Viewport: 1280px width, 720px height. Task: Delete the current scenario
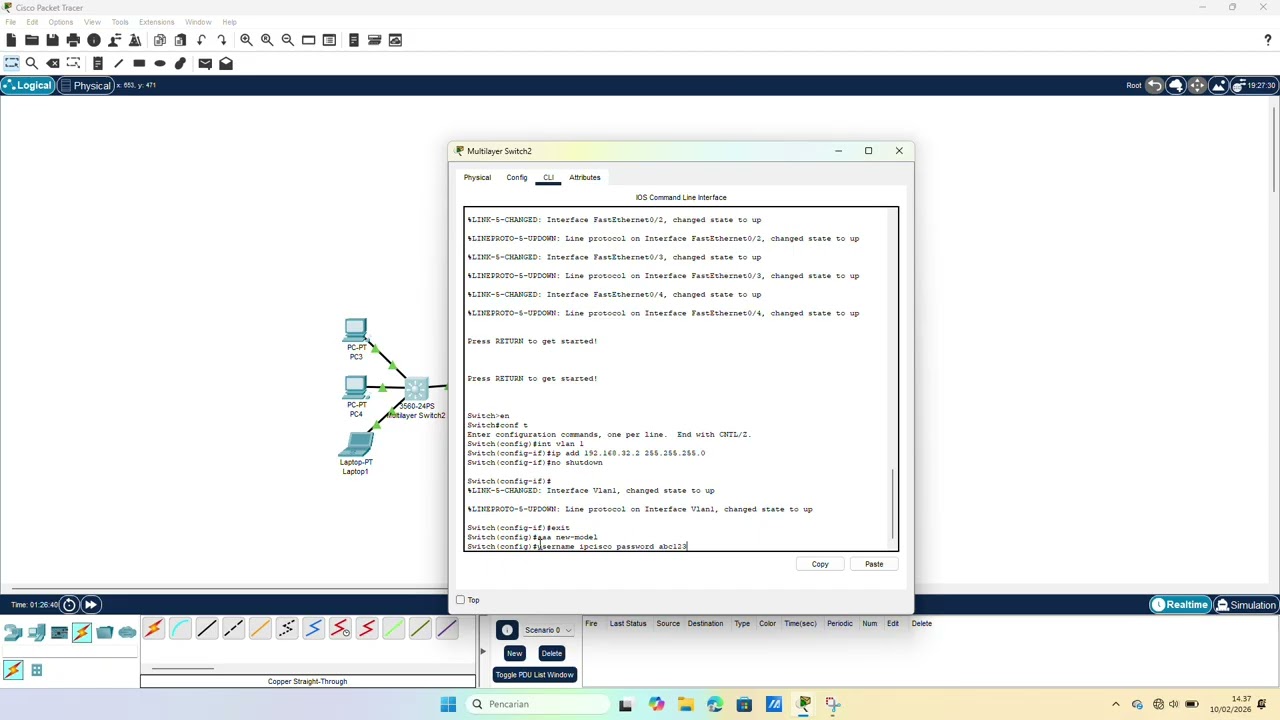click(x=551, y=653)
